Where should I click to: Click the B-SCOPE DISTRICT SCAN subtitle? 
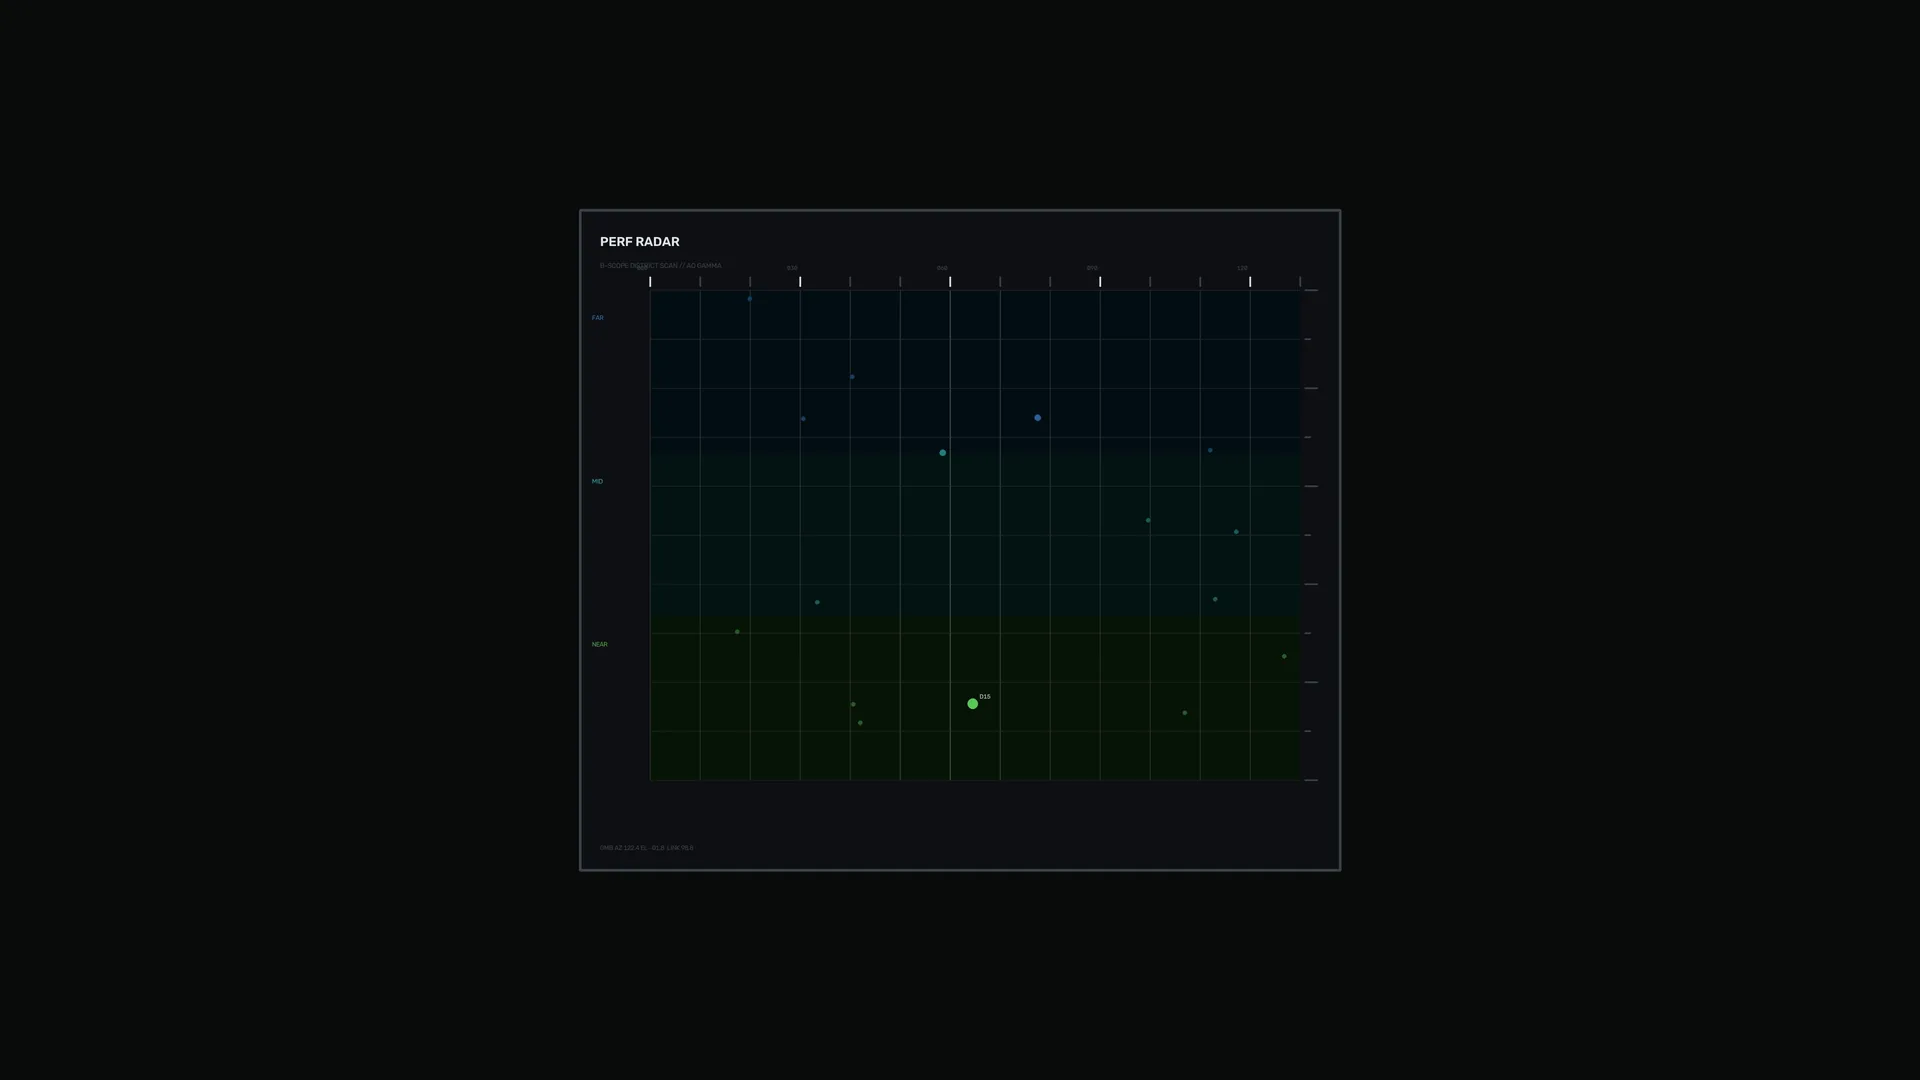click(660, 266)
